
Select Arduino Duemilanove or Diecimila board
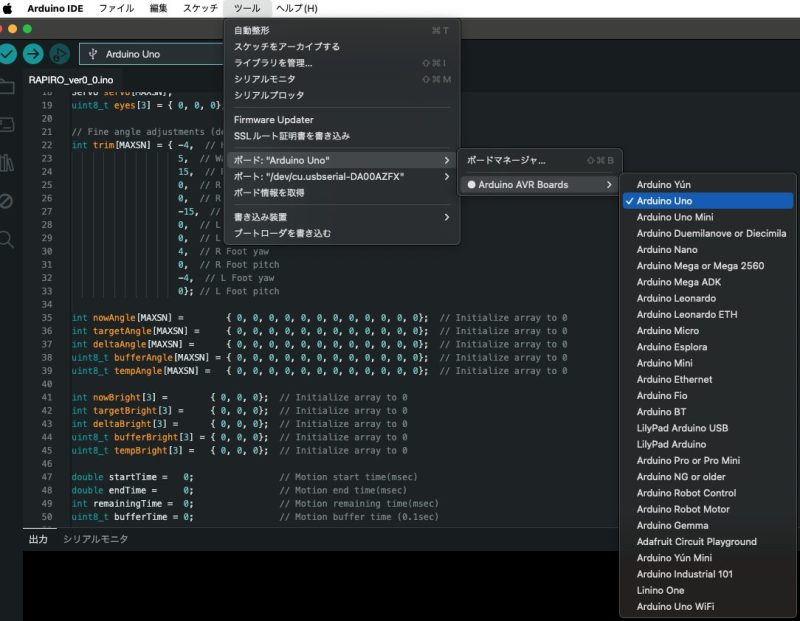click(708, 233)
